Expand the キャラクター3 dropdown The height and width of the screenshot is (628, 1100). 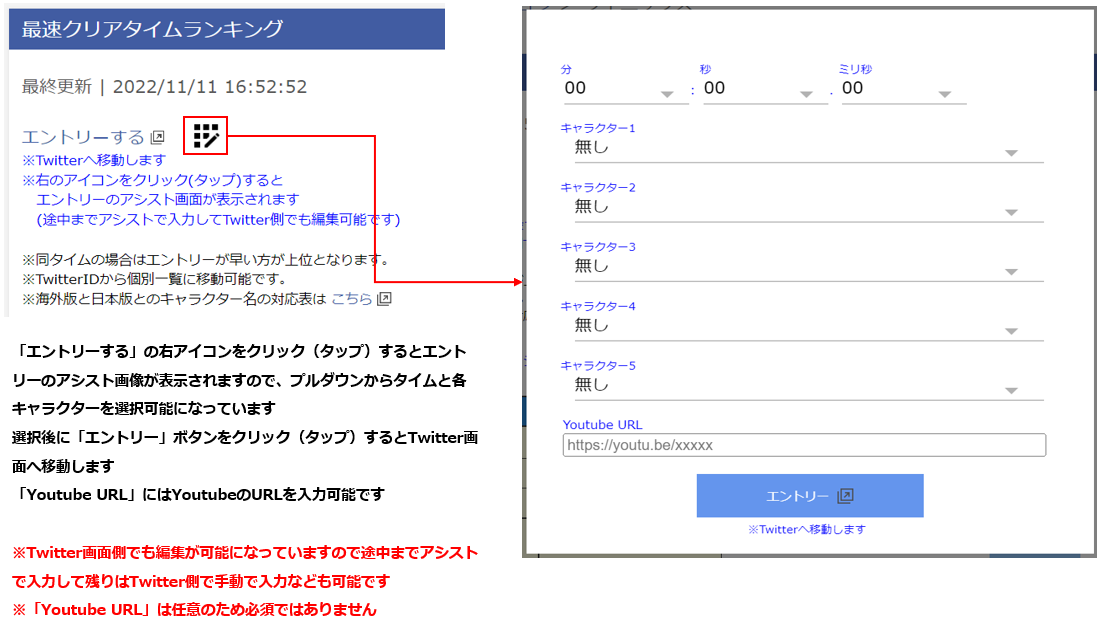pyautogui.click(x=1011, y=272)
